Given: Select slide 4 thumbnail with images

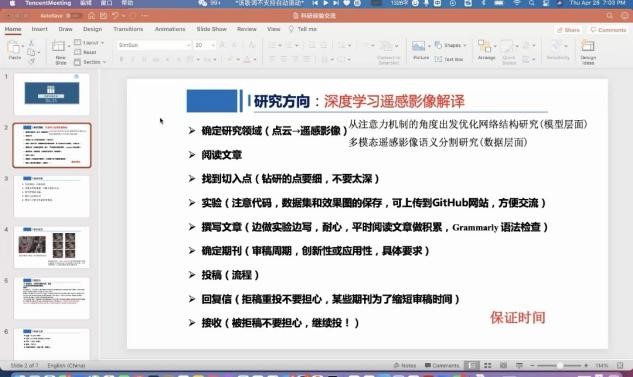Looking at the screenshot, I should tap(52, 247).
